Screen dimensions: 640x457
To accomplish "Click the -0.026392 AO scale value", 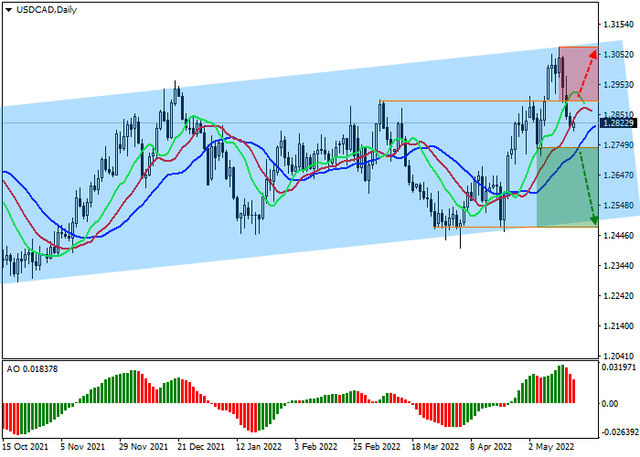I will click(x=618, y=432).
